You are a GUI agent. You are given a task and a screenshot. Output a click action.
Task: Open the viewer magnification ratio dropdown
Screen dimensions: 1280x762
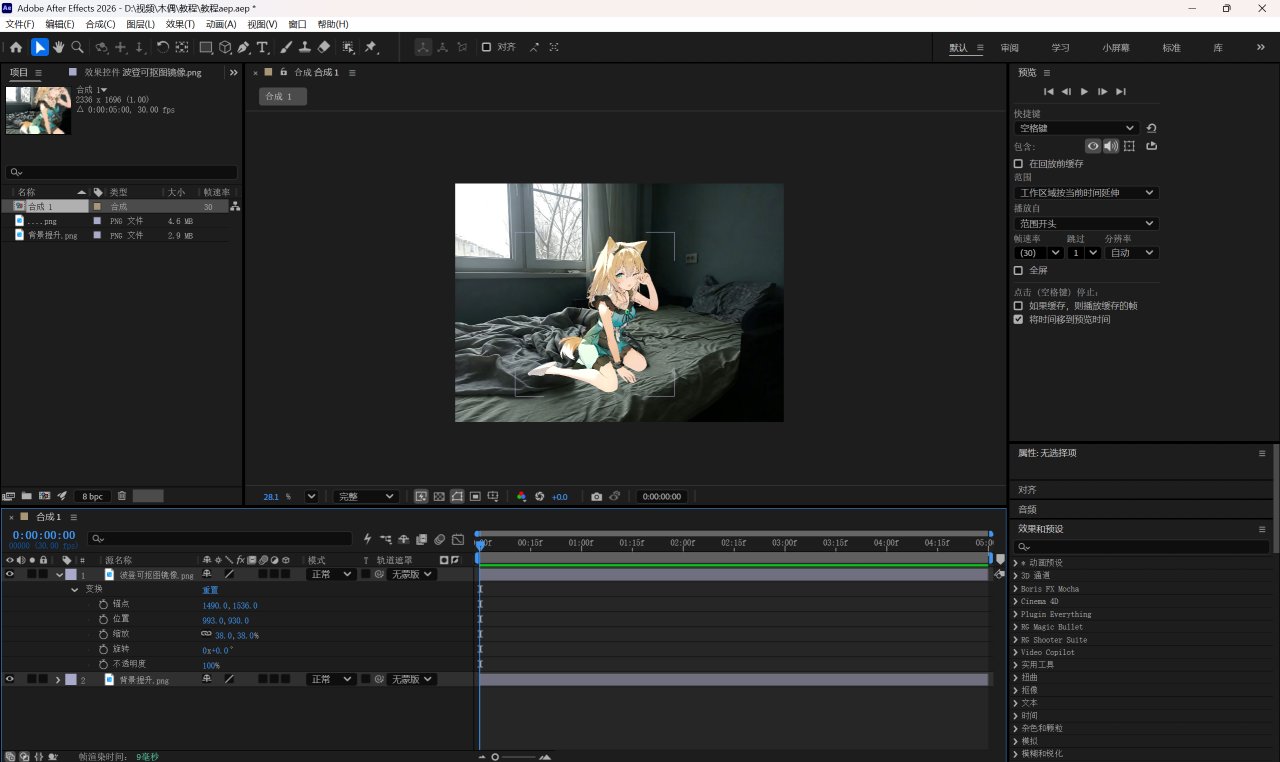click(311, 496)
